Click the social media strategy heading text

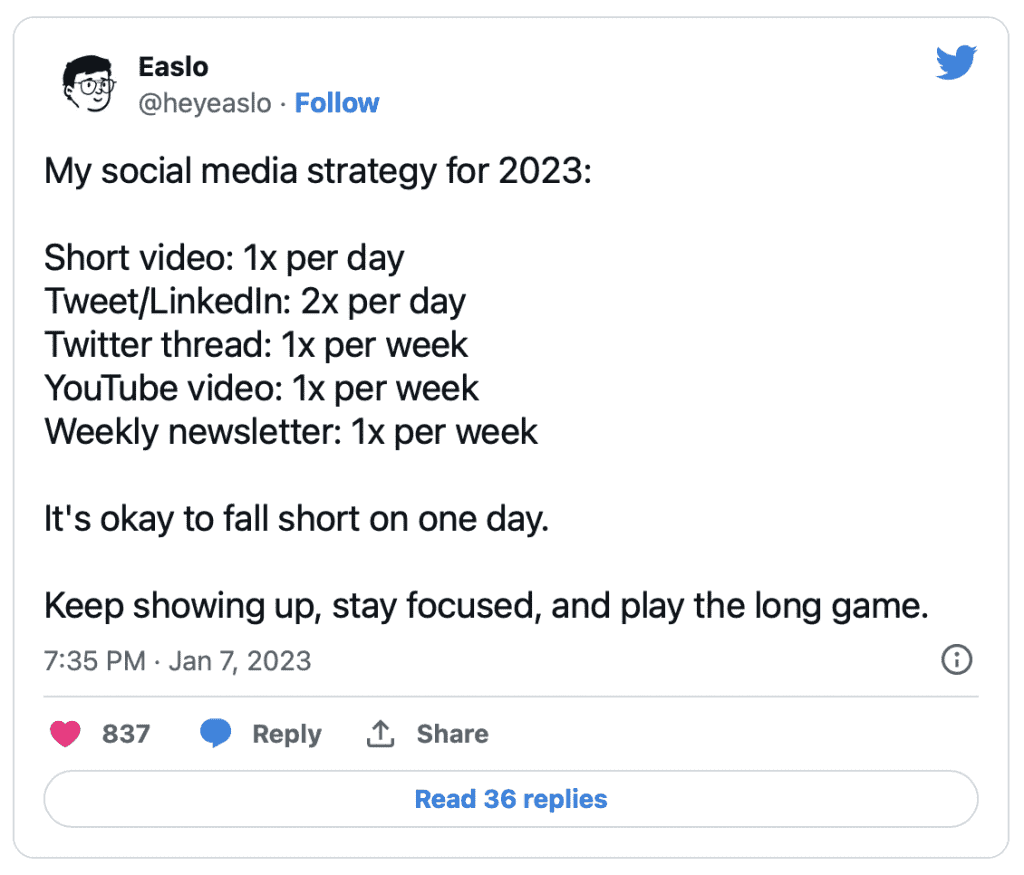[x=317, y=172]
